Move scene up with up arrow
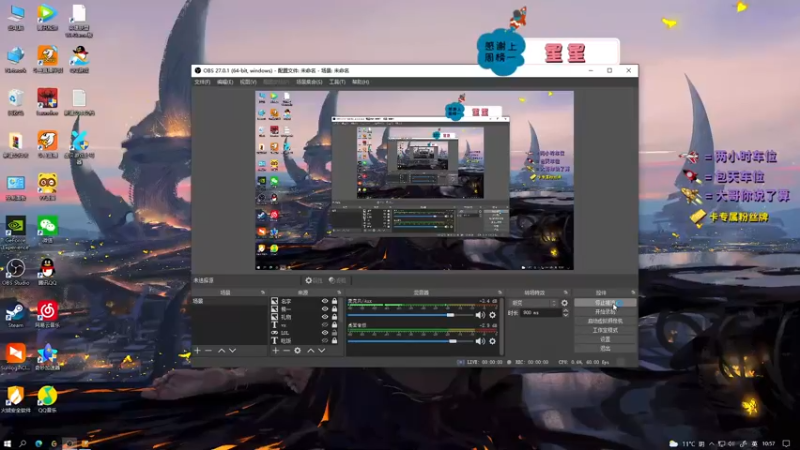 pyautogui.click(x=221, y=351)
